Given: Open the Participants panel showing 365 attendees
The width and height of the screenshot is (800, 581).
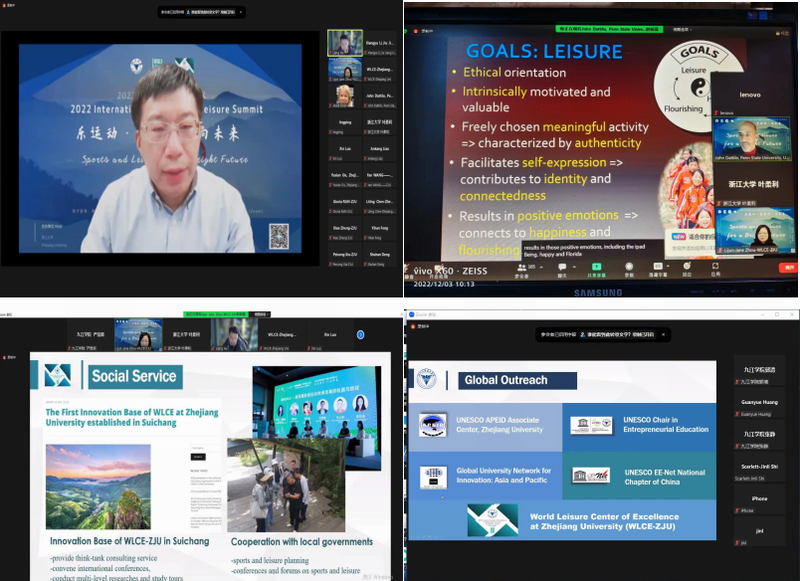Looking at the screenshot, I should pyautogui.click(x=521, y=268).
